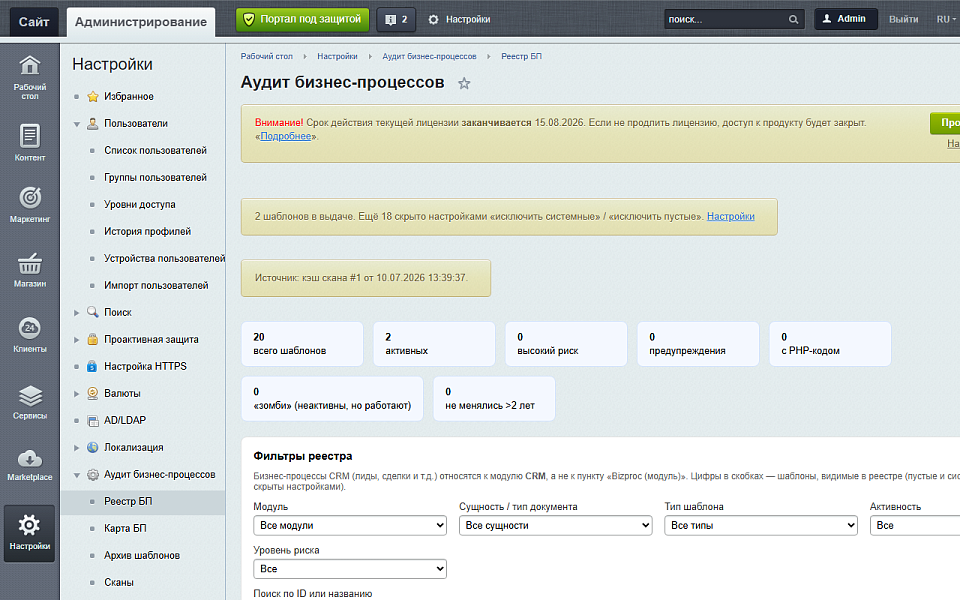Collapse the Пользователи tree section

[x=77, y=124]
